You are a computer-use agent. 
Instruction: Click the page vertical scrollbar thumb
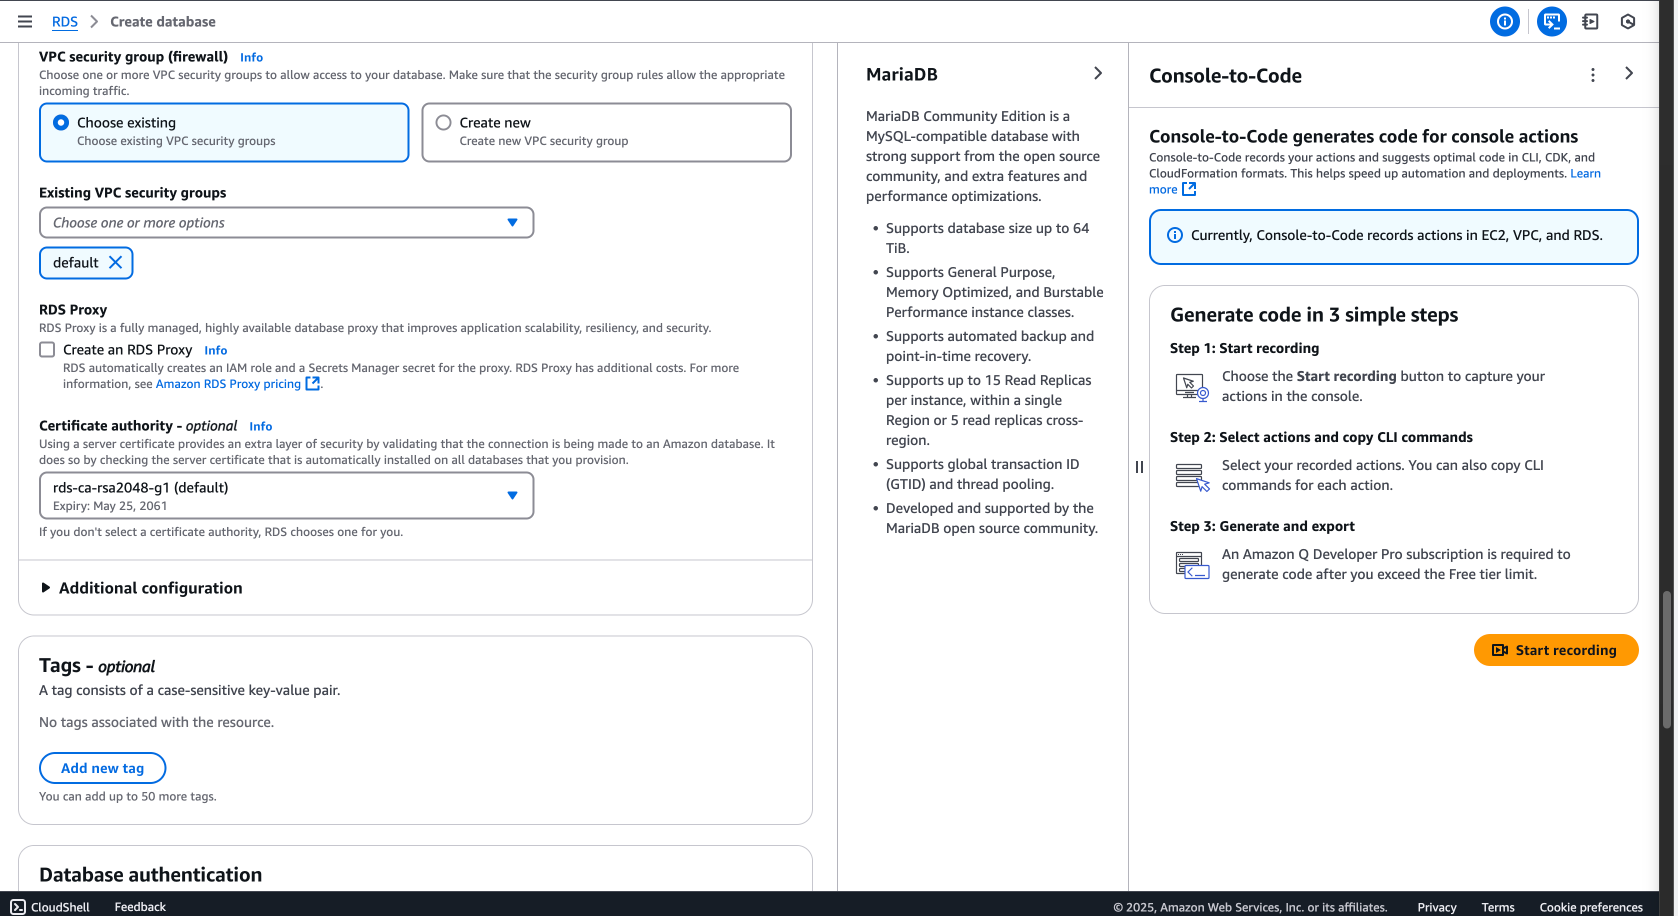pos(1667,660)
